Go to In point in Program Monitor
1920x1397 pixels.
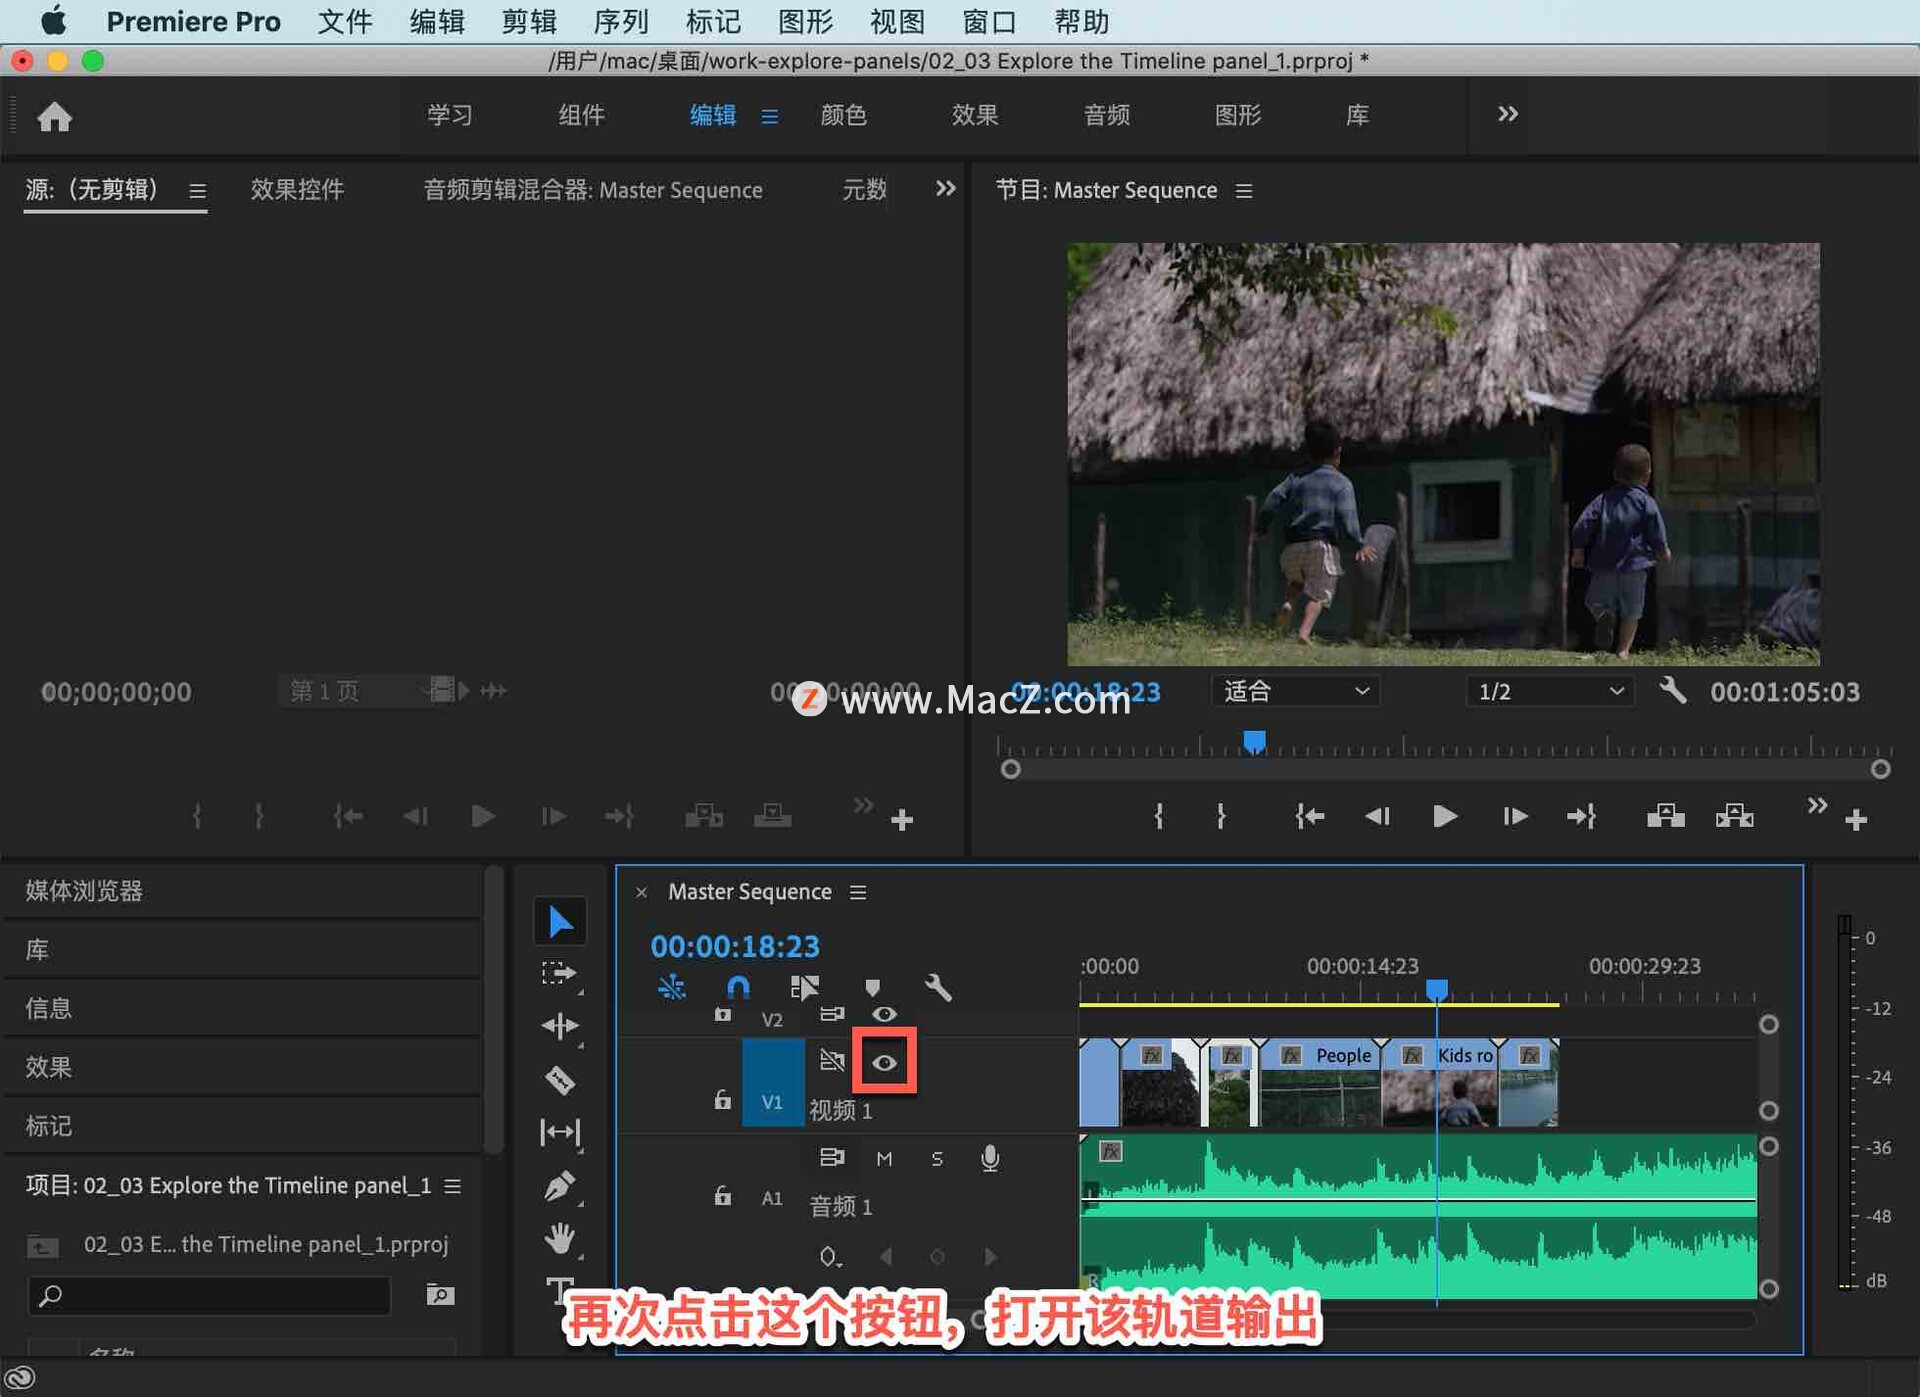point(1309,817)
